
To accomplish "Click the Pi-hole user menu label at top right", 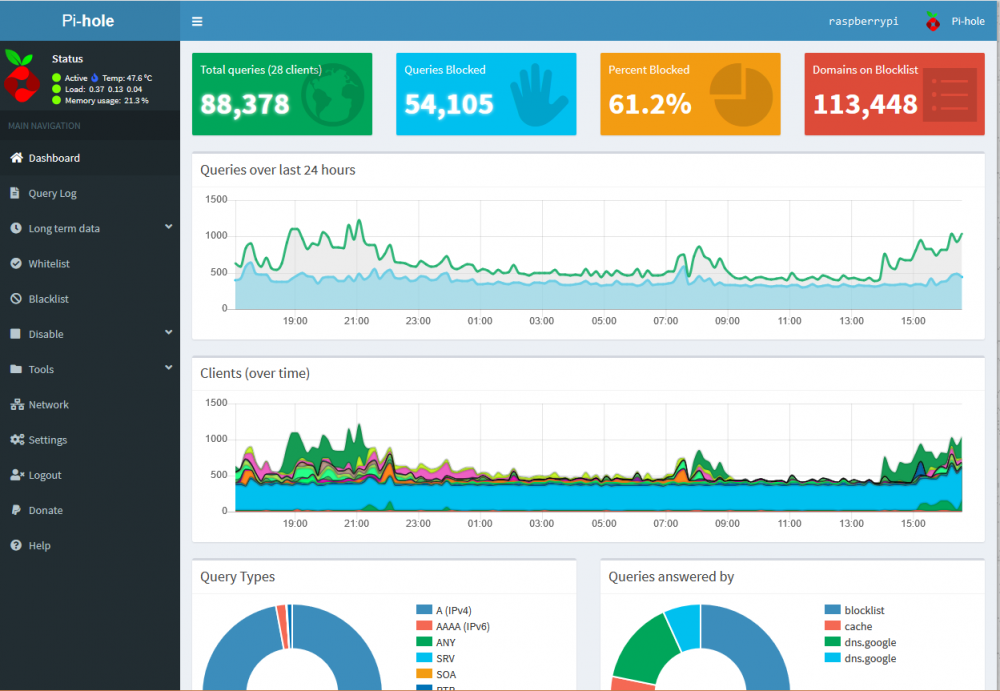I will tap(967, 21).
